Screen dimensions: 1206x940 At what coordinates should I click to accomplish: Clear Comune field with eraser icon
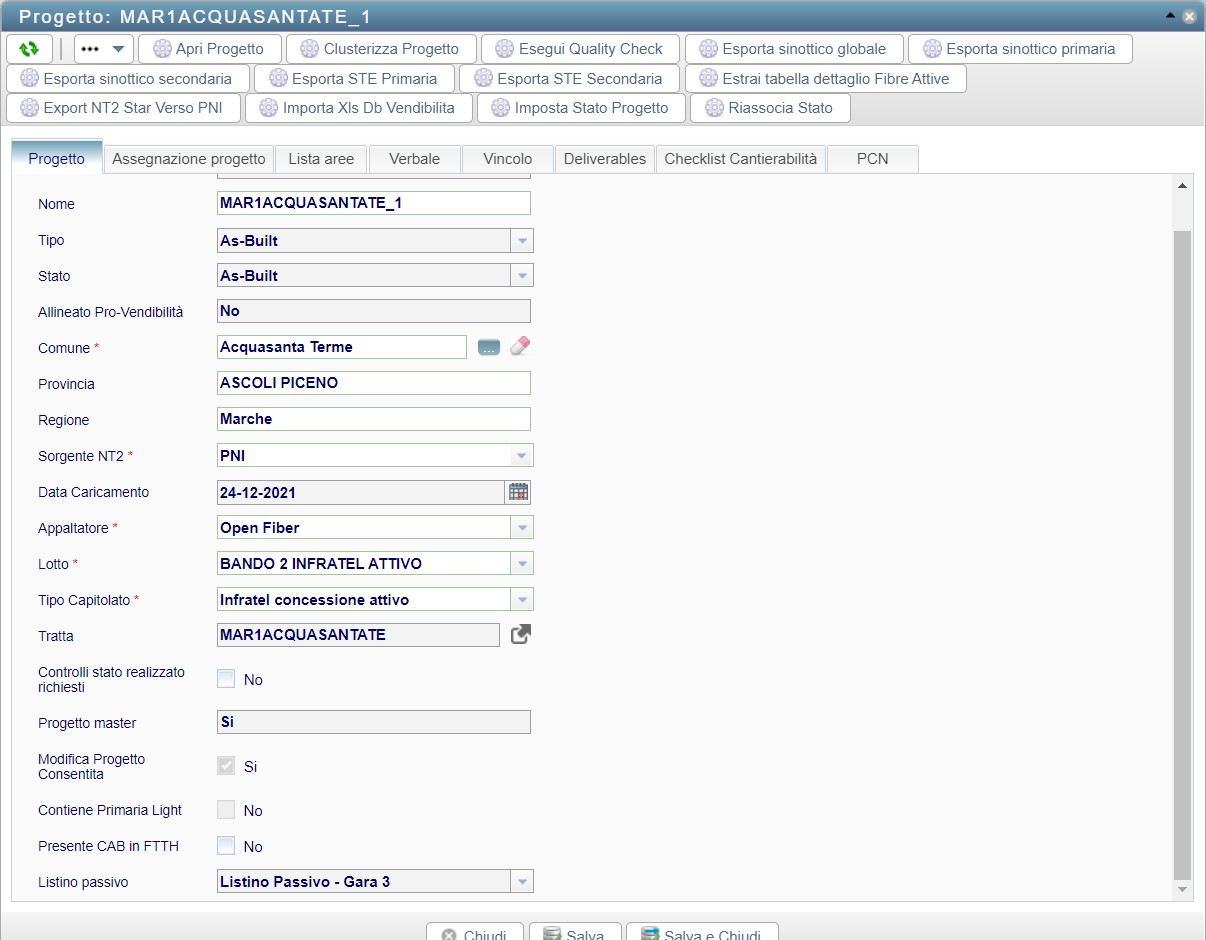point(520,347)
